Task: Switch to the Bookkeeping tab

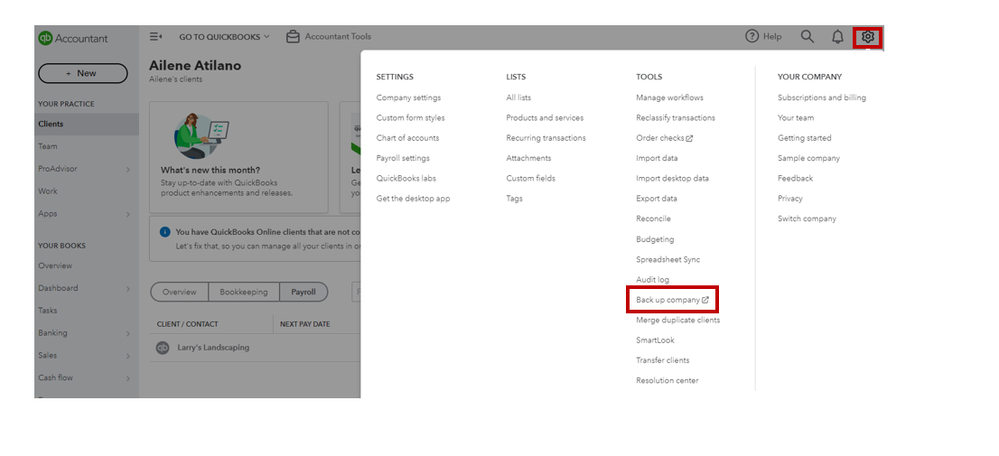Action: click(x=243, y=292)
